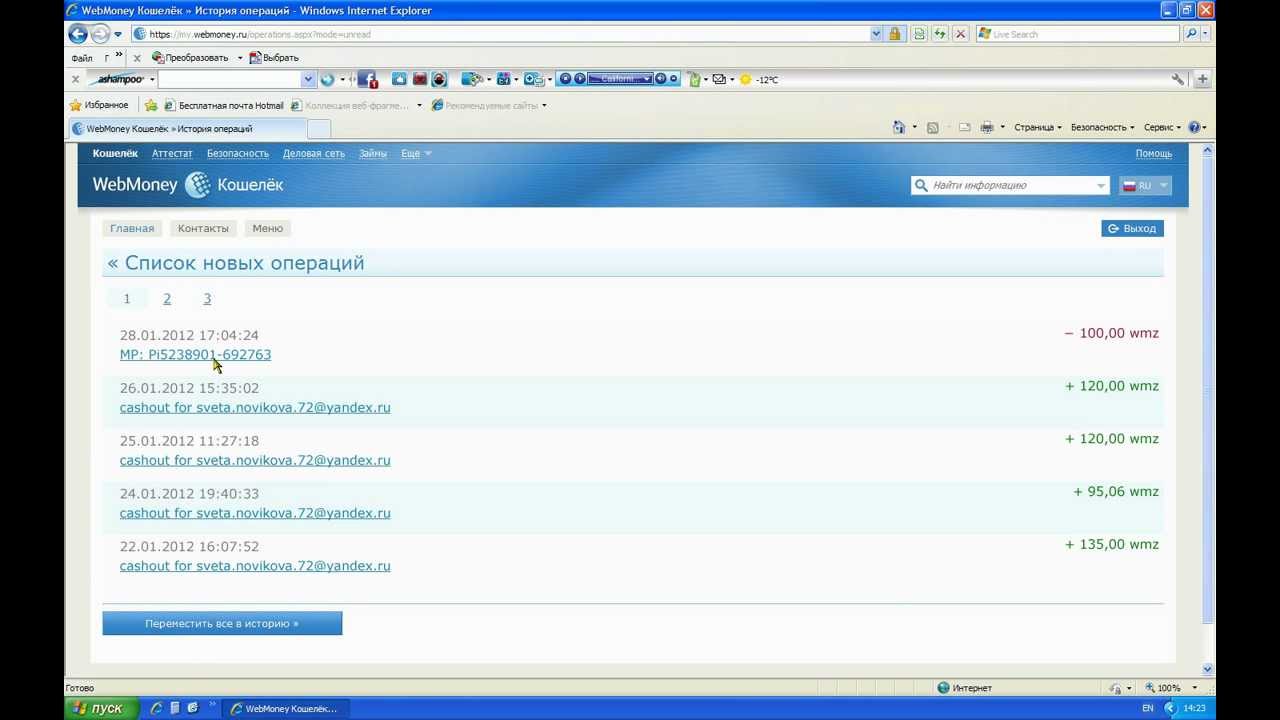Open the Сервис dropdown menu
Viewport: 1280px width, 720px height.
(1162, 127)
